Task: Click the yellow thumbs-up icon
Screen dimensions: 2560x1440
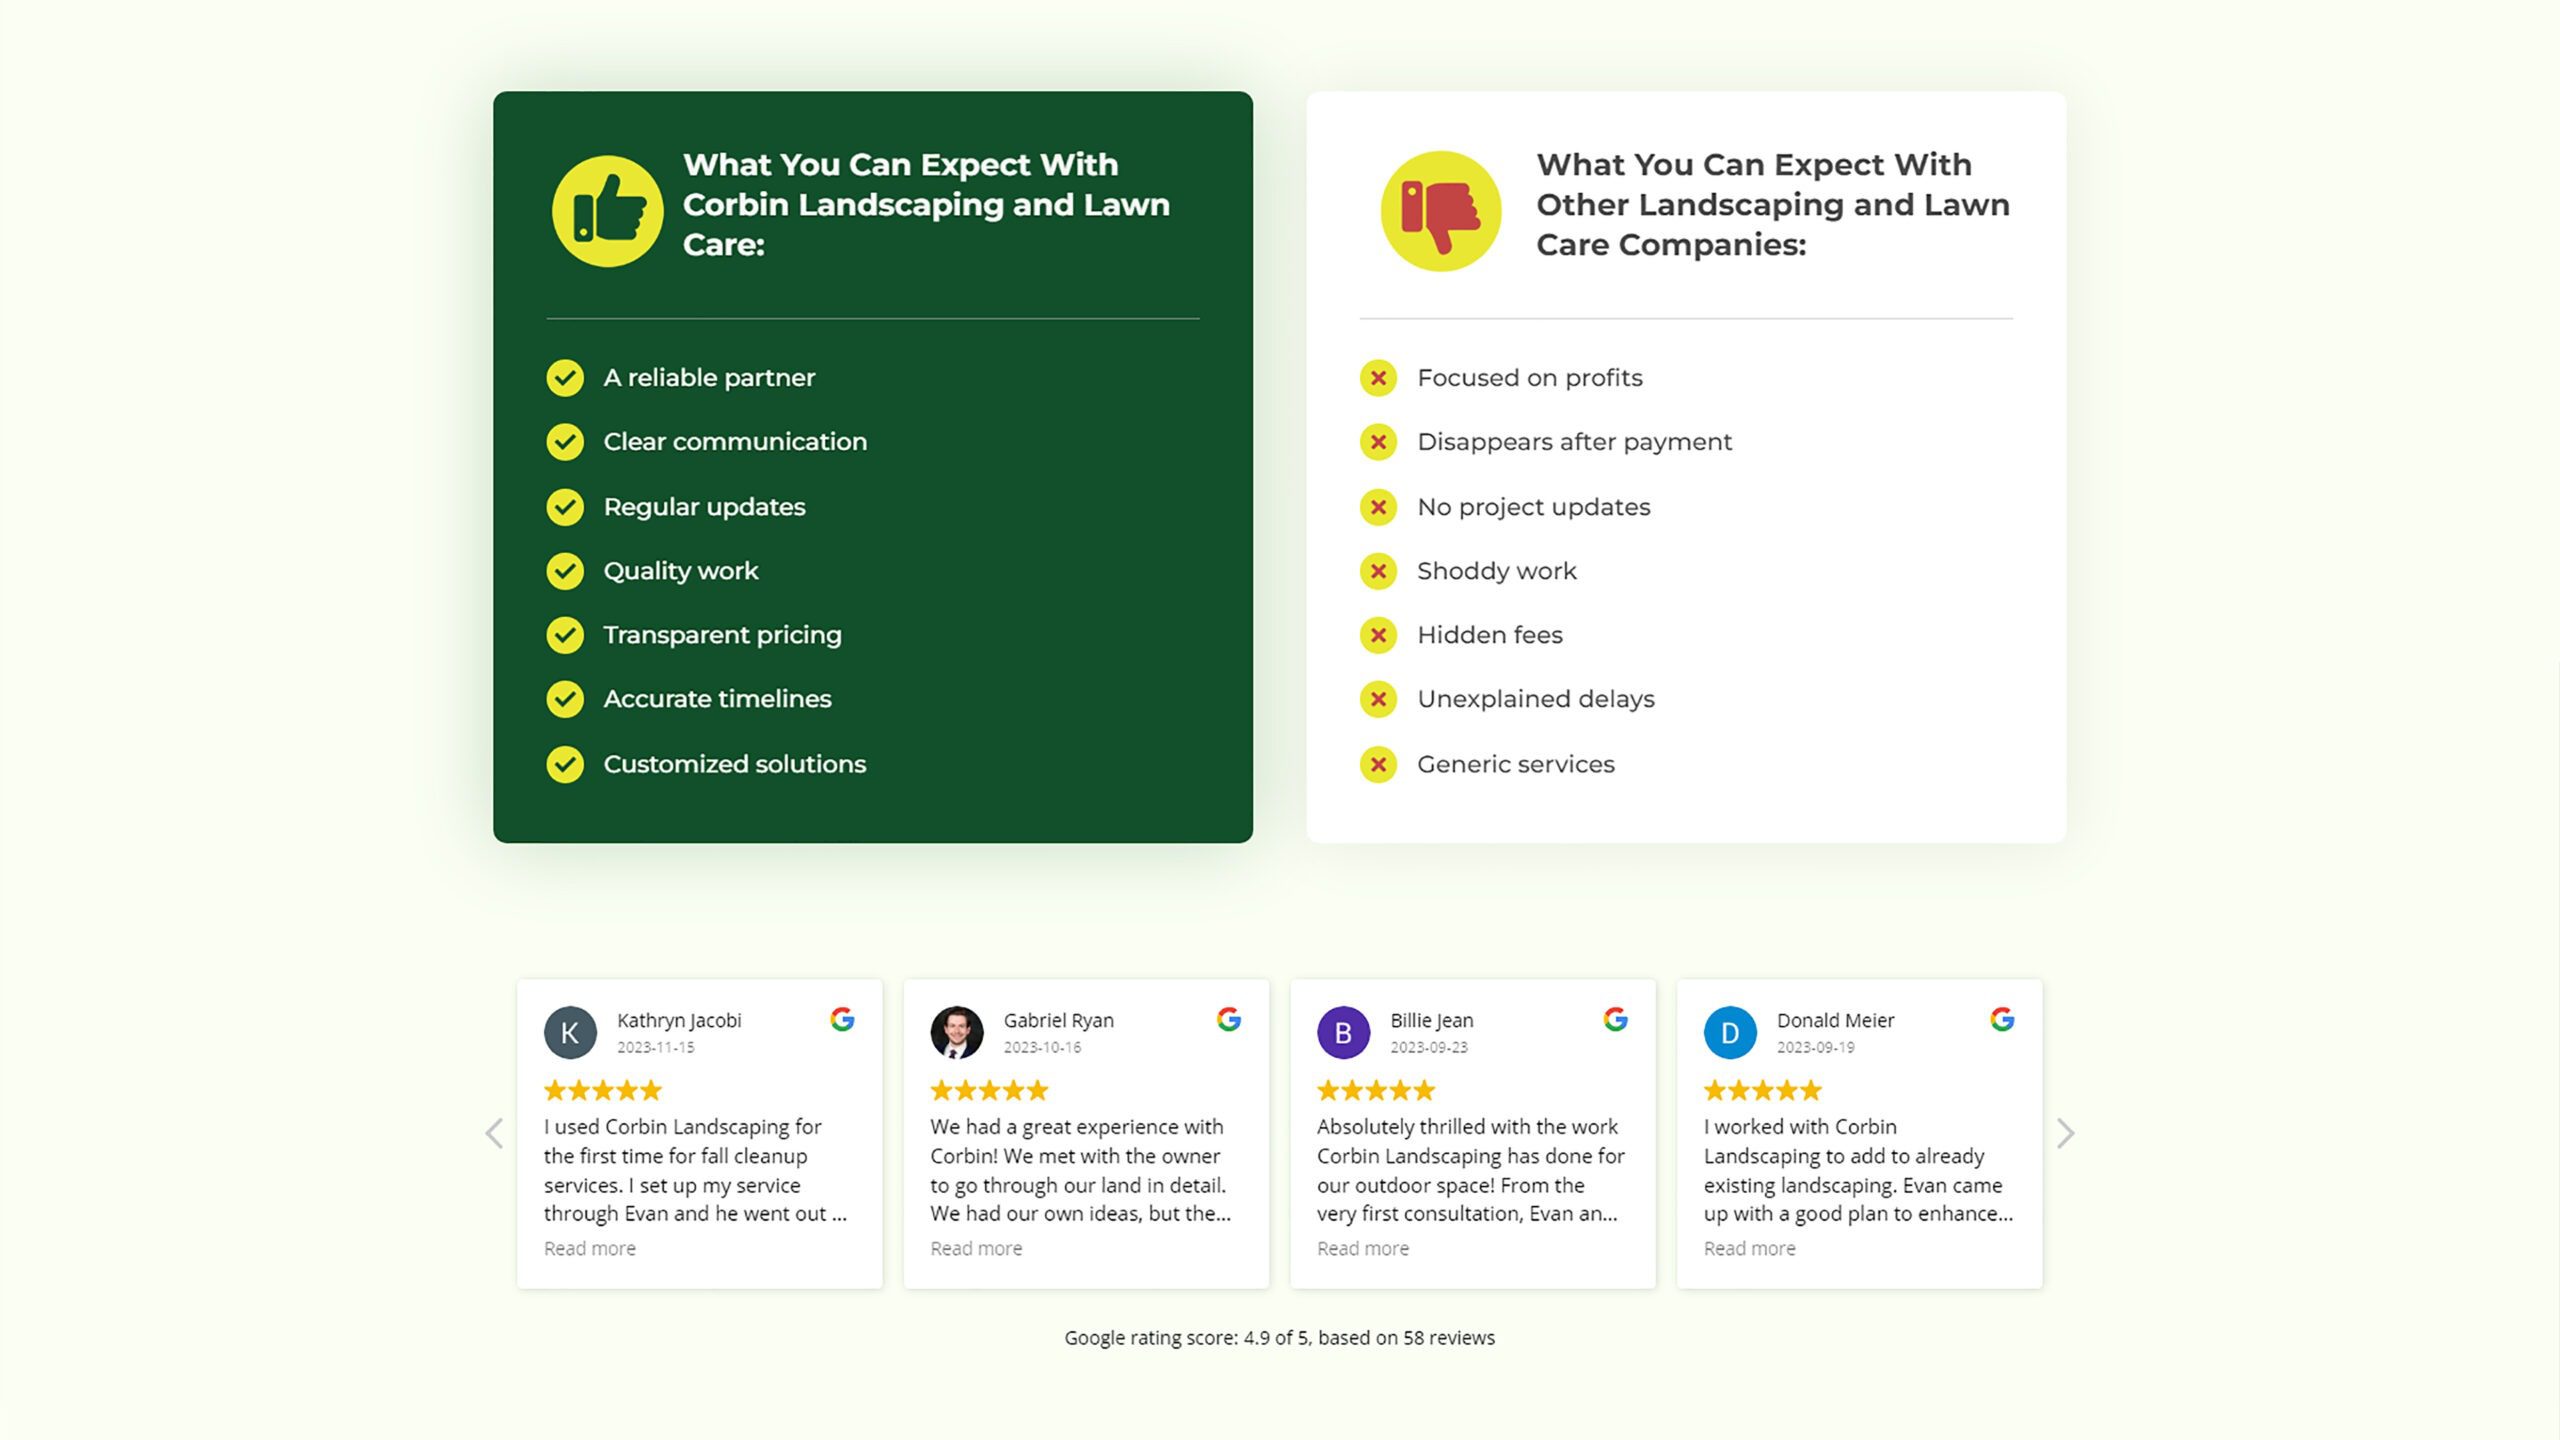Action: coord(607,211)
